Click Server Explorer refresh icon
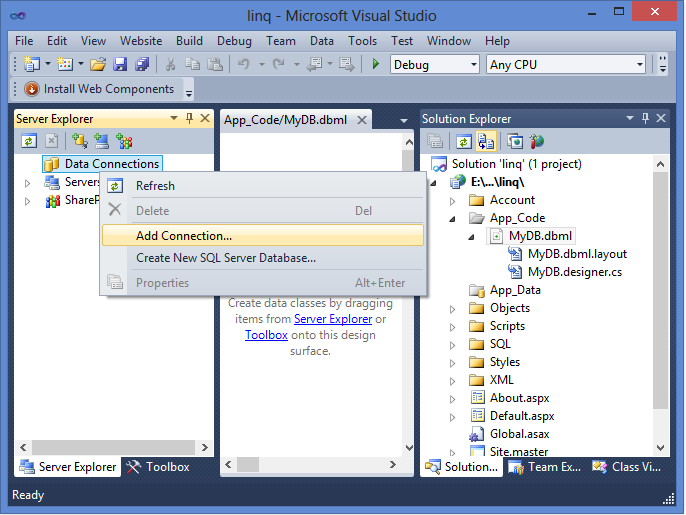Image resolution: width=686 pixels, height=515 pixels. pyautogui.click(x=29, y=141)
